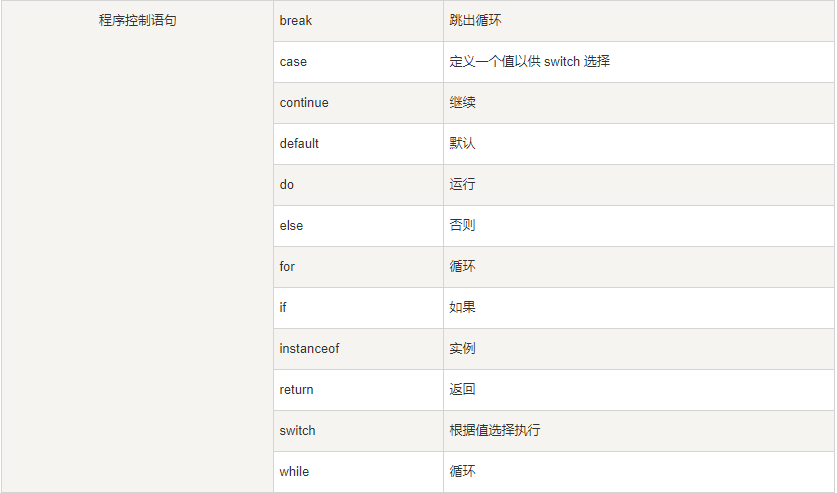The image size is (837, 493).
Task: Click the 'instanceof' keyword cell
Action: [309, 348]
